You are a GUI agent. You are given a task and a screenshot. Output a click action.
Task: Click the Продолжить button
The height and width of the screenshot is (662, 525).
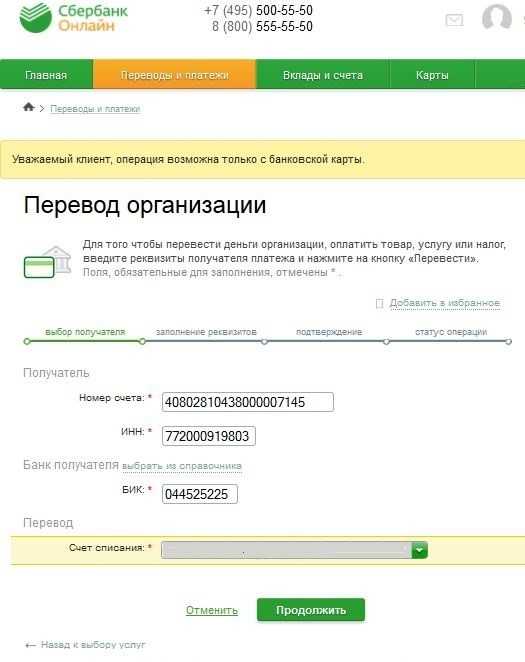click(x=311, y=610)
